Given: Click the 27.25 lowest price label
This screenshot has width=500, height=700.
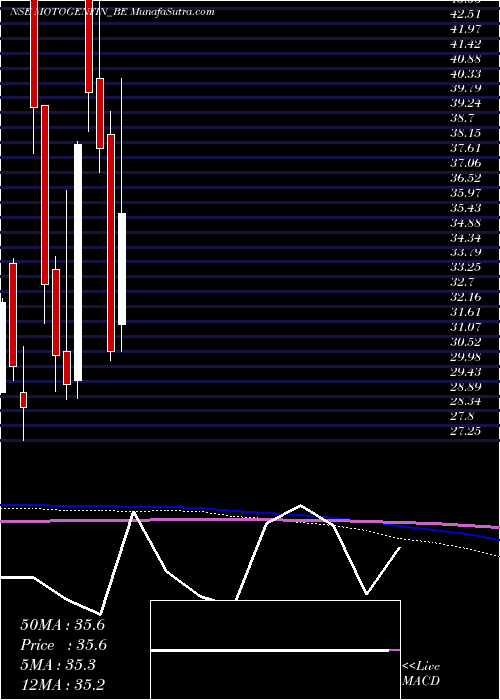Looking at the screenshot, I should 466,431.
